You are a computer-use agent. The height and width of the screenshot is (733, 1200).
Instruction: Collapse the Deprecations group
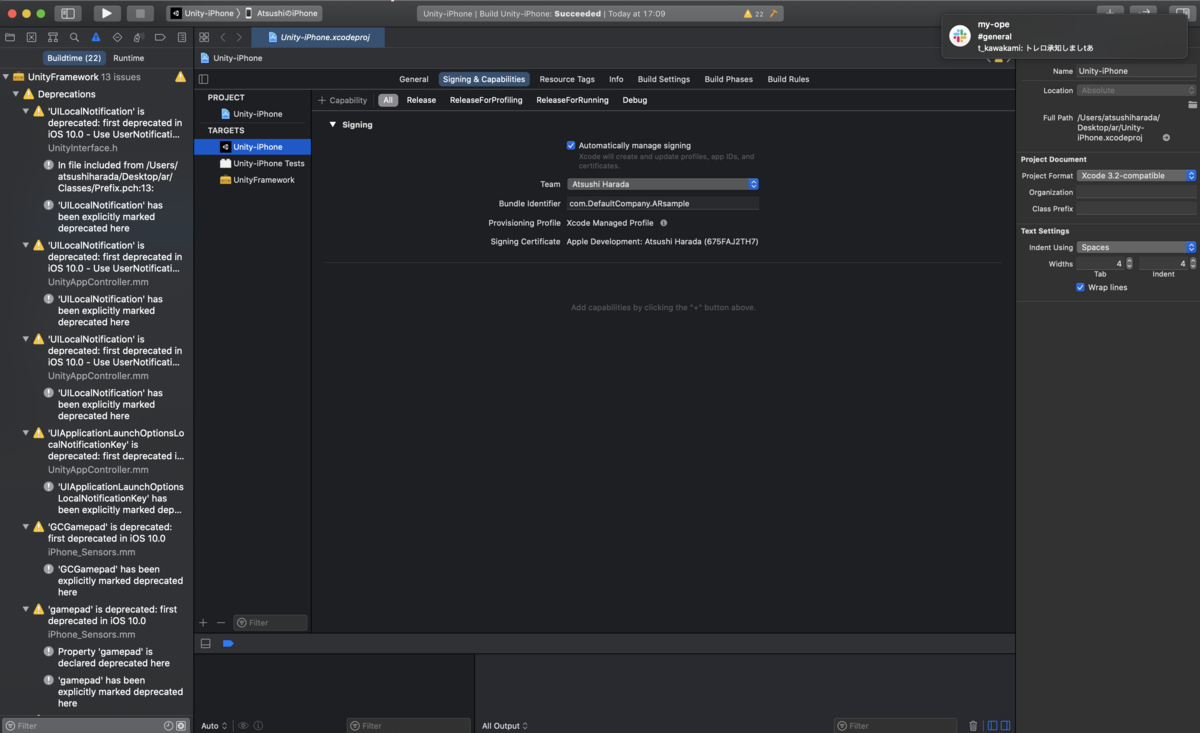(16, 94)
